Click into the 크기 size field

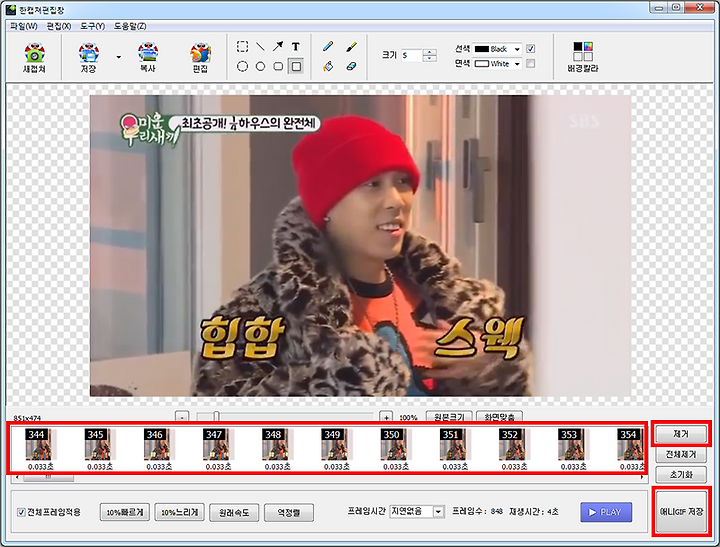coord(411,56)
